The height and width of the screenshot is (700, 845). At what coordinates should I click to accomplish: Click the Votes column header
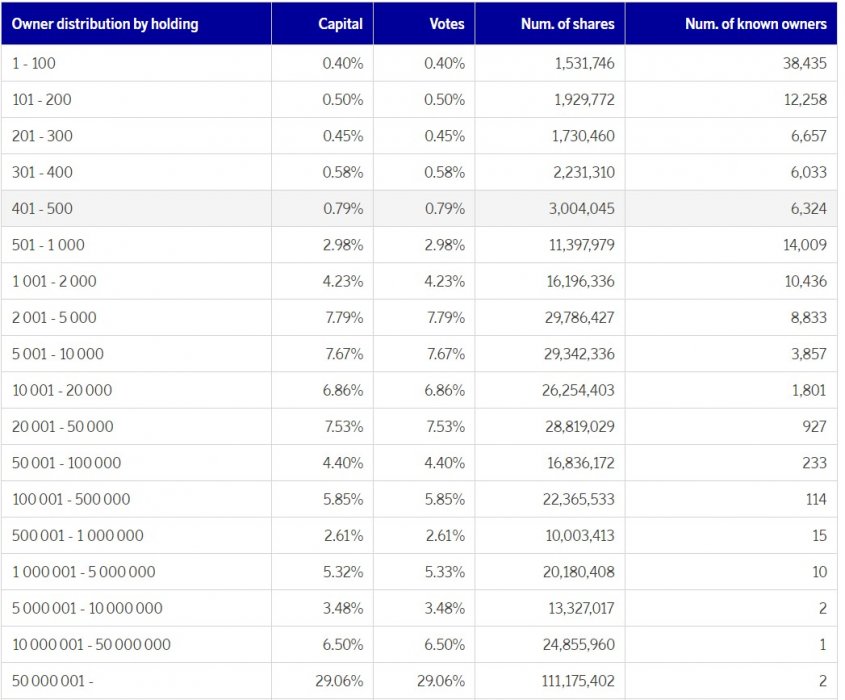point(446,24)
